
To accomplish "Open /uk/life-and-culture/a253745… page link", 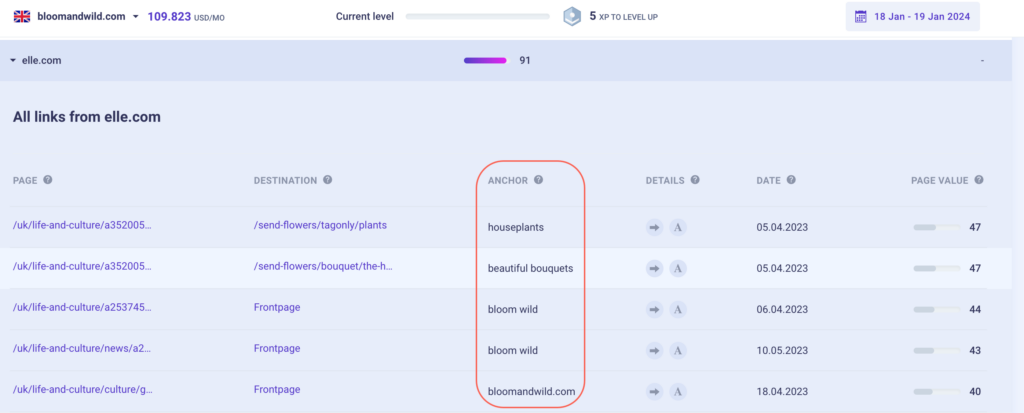I will [x=82, y=307].
